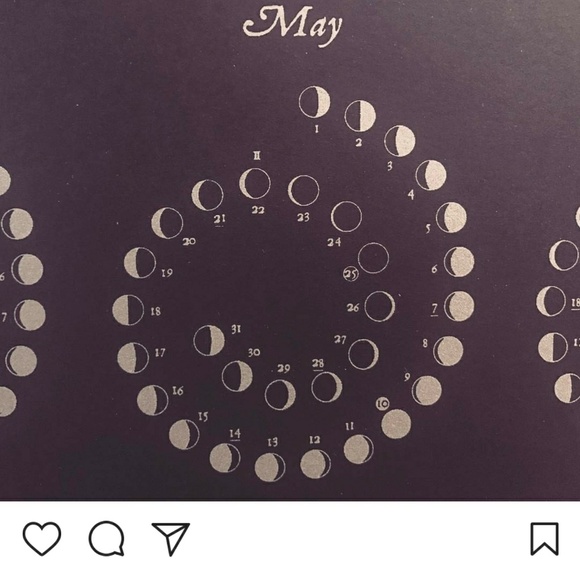Click the Gemini symbol above day 22
The height and width of the screenshot is (579, 580).
pos(257,155)
